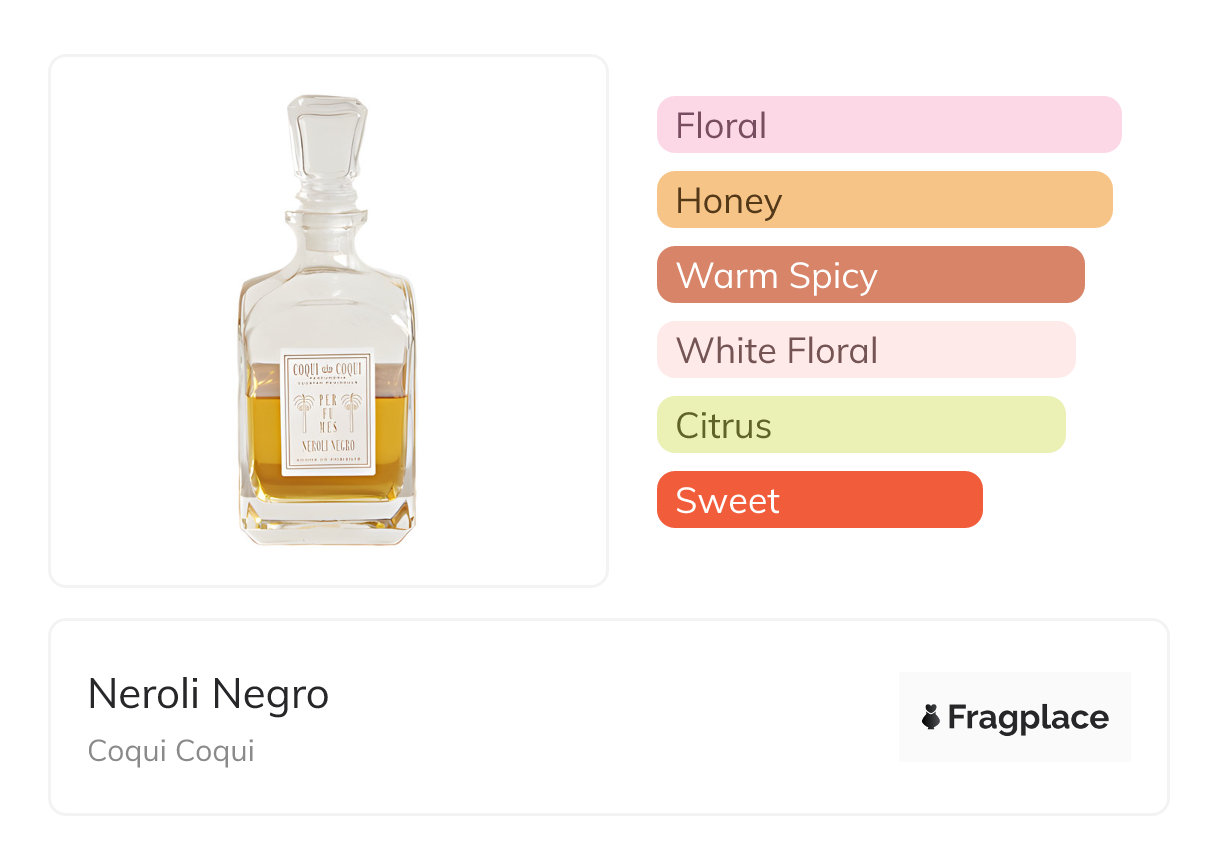Screen dimensions: 1218x864
Task: Click the Coqui Coqui heading on bottle label
Action: pyautogui.click(x=327, y=369)
